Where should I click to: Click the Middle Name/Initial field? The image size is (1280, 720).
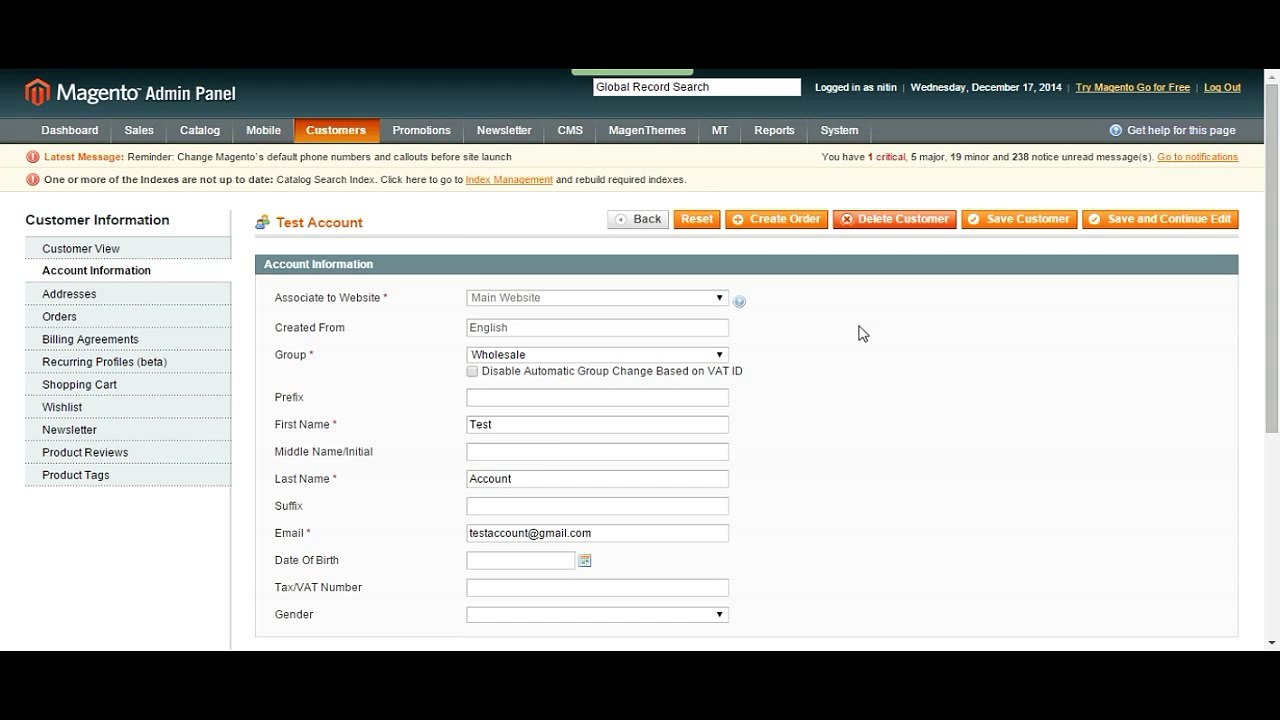pos(597,452)
